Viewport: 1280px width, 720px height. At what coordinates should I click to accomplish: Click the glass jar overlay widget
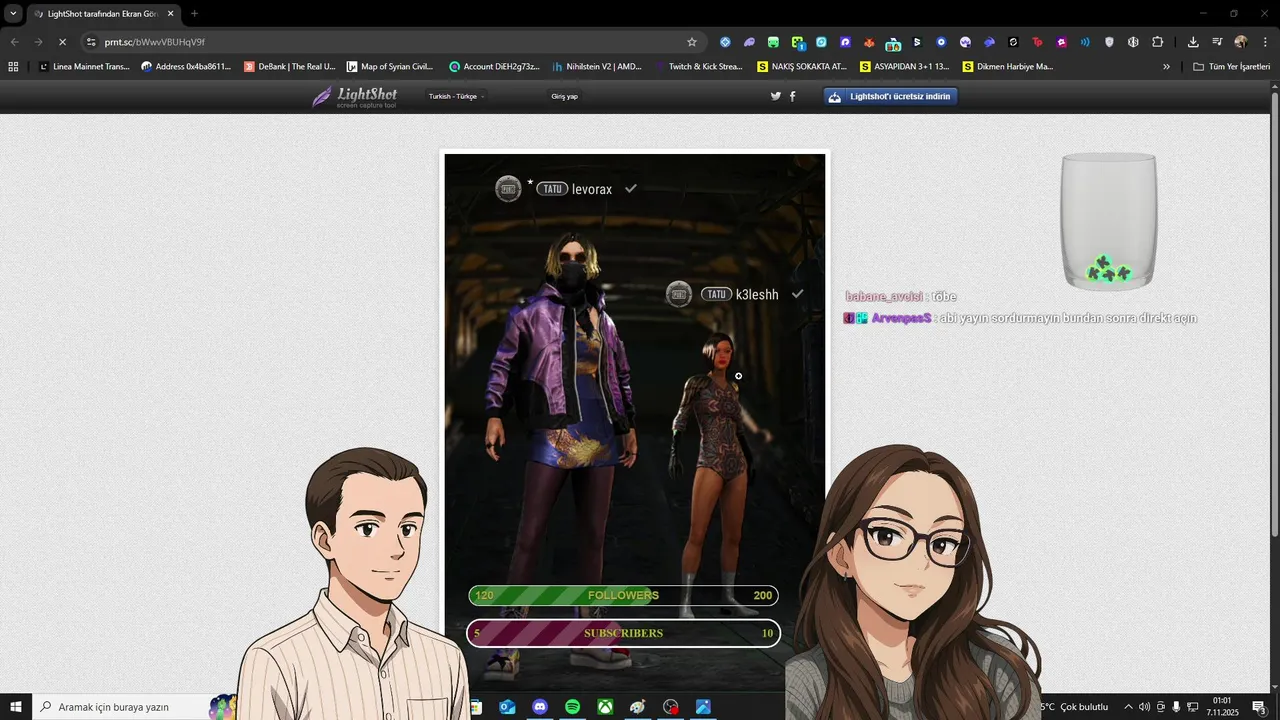[1108, 222]
